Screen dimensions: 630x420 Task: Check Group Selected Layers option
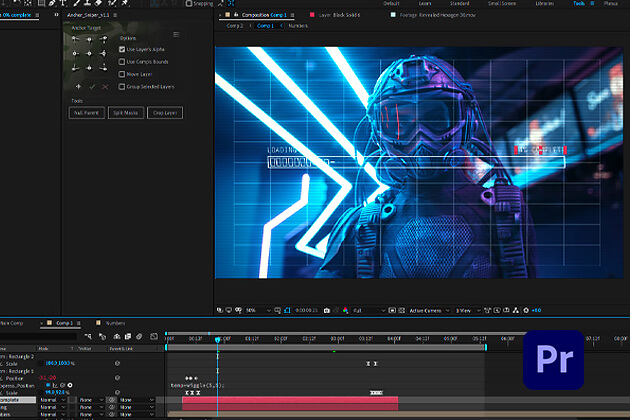tap(122, 86)
